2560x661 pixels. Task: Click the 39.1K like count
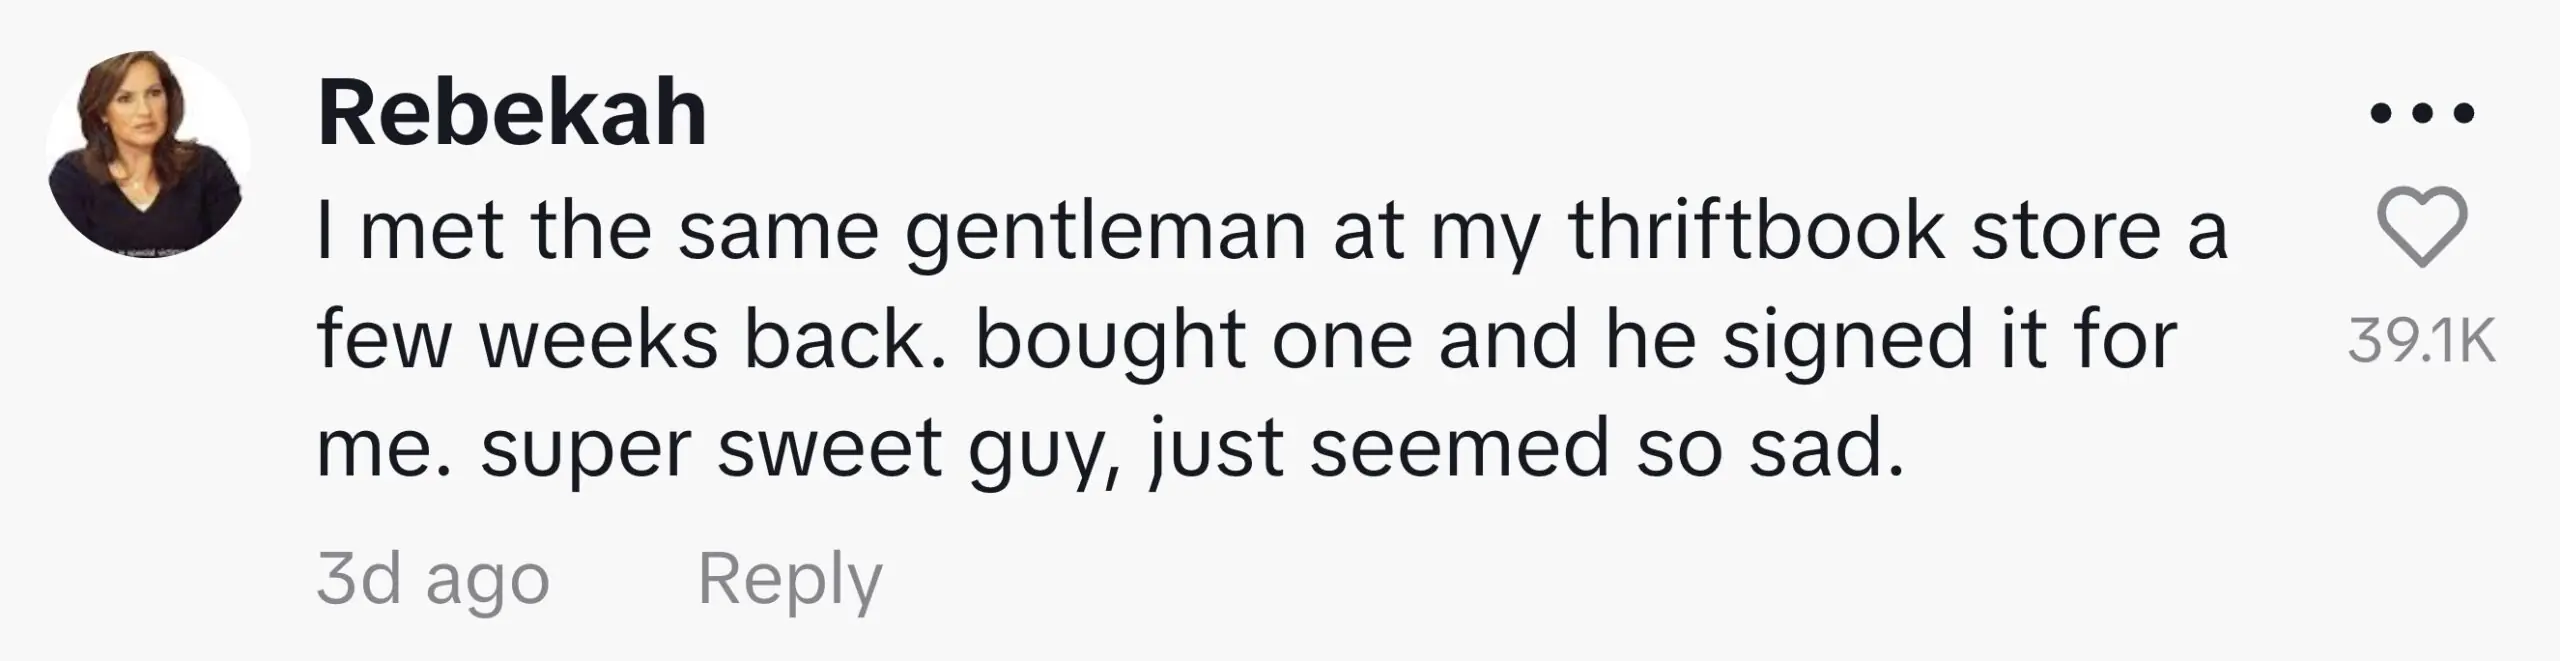pos(2421,341)
